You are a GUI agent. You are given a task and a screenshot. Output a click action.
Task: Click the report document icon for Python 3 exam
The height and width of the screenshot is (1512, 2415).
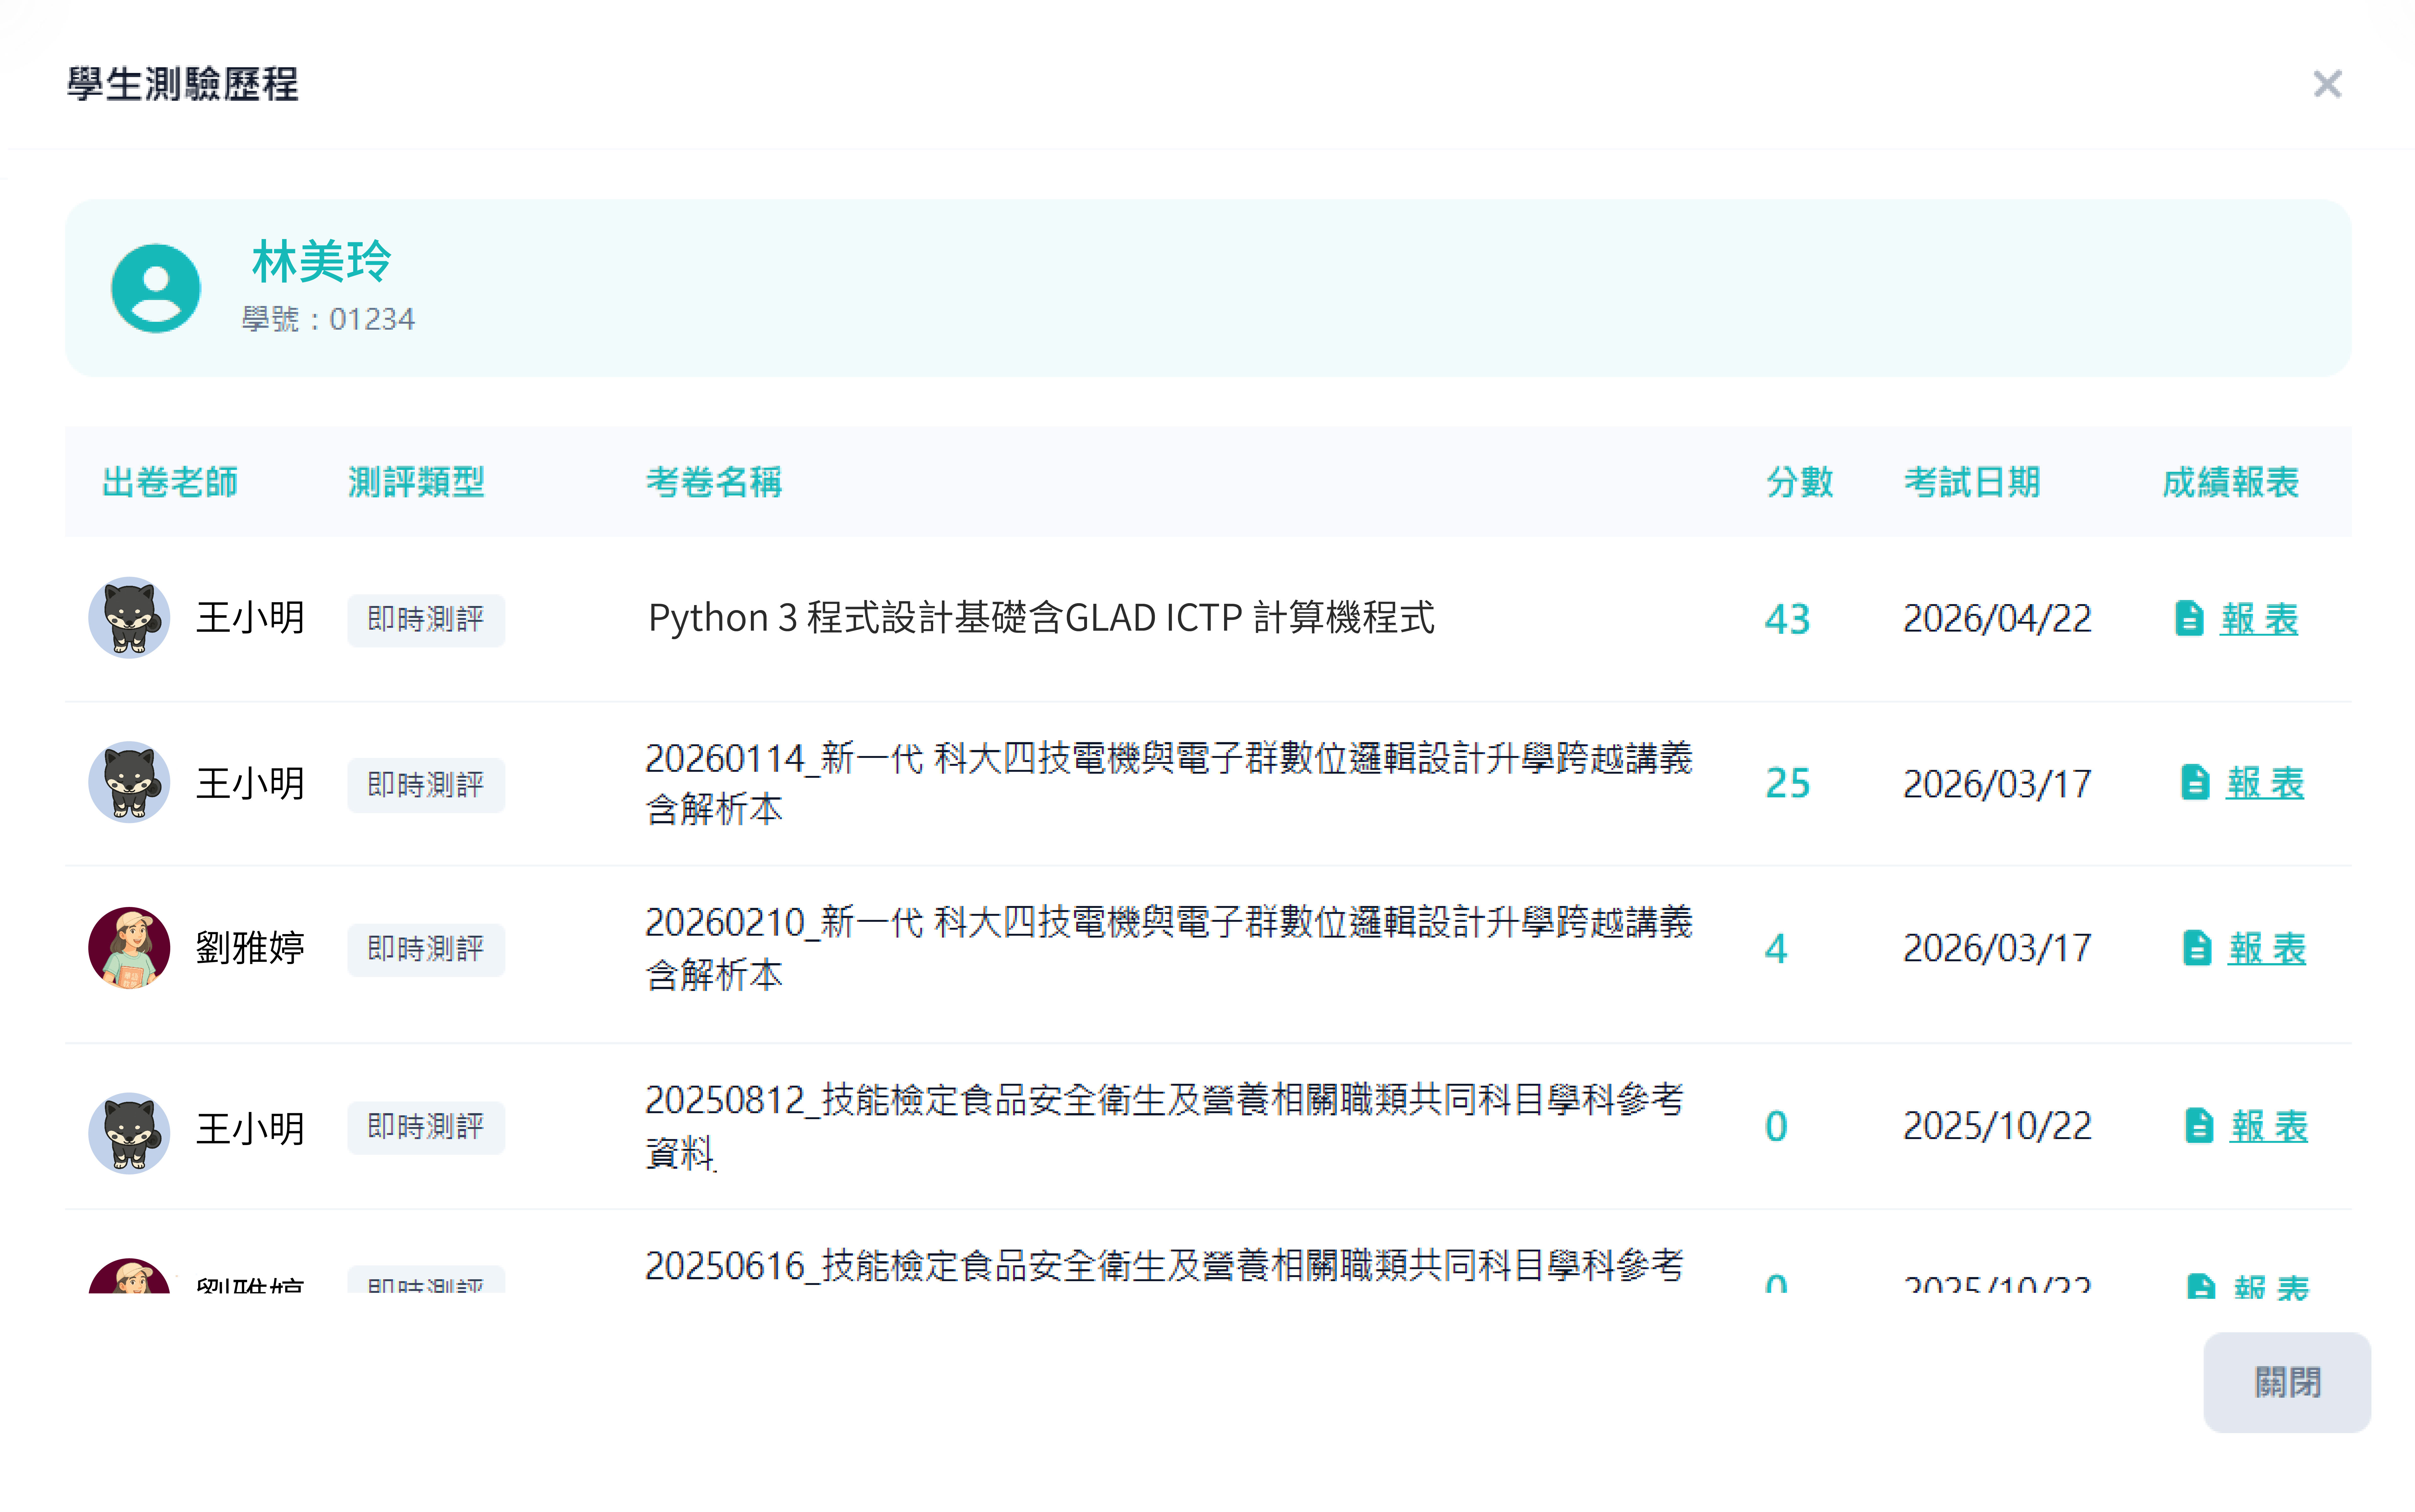(x=2188, y=618)
